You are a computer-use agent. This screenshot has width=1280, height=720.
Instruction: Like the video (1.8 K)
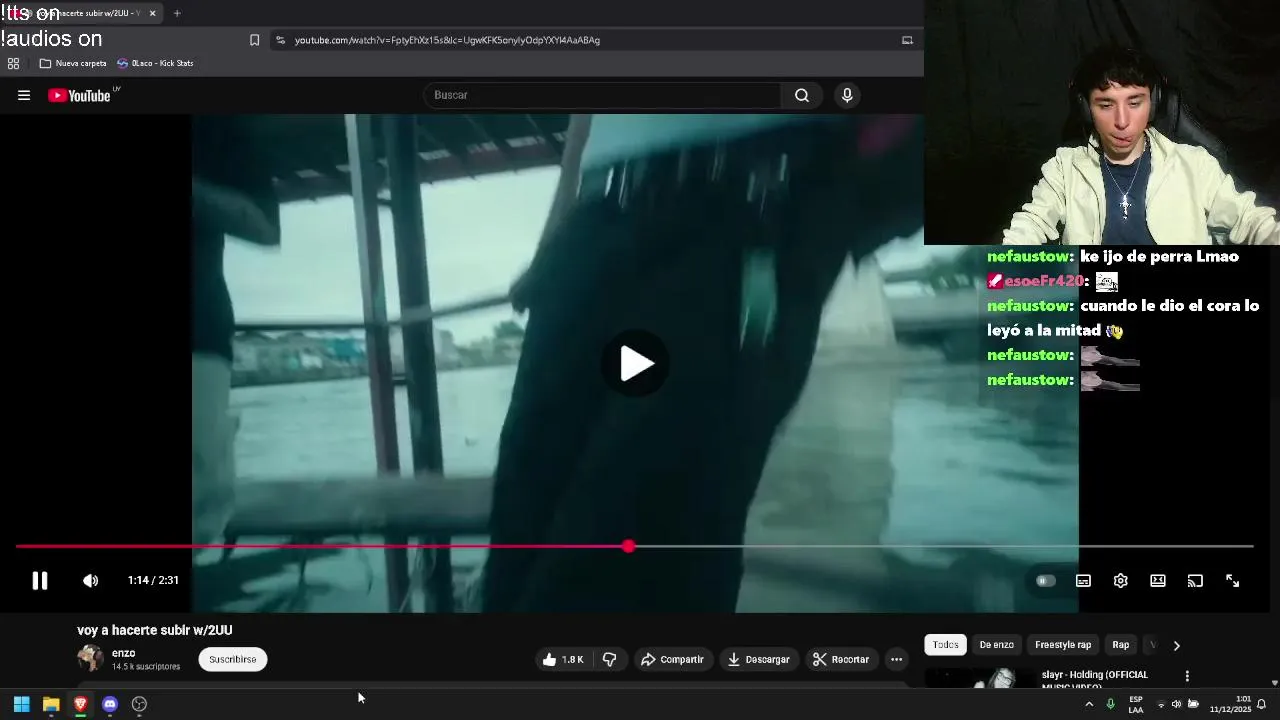point(563,659)
